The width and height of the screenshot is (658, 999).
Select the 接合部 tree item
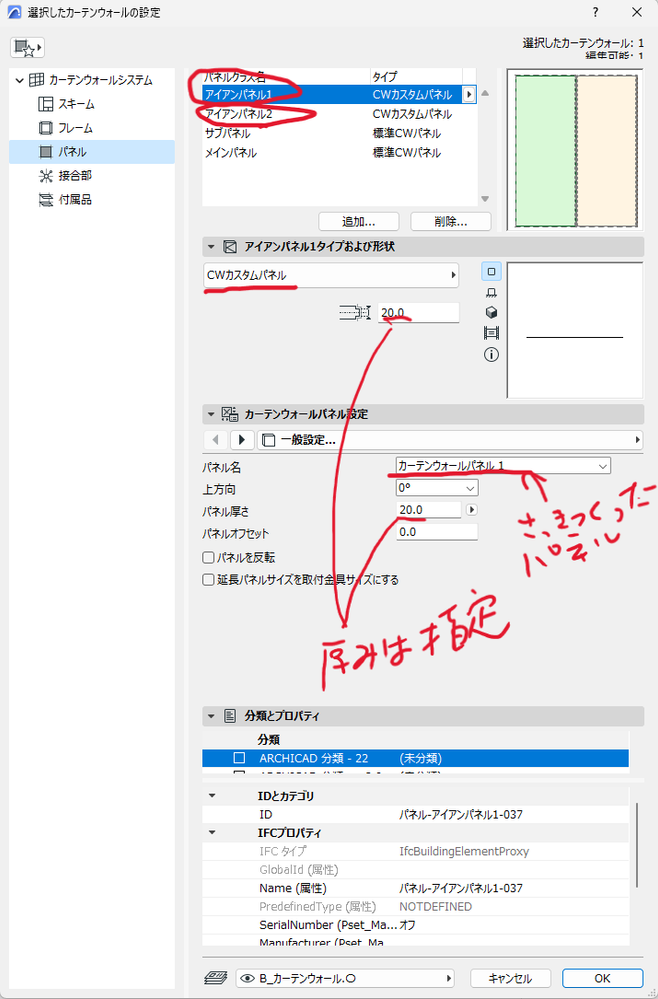point(66,176)
